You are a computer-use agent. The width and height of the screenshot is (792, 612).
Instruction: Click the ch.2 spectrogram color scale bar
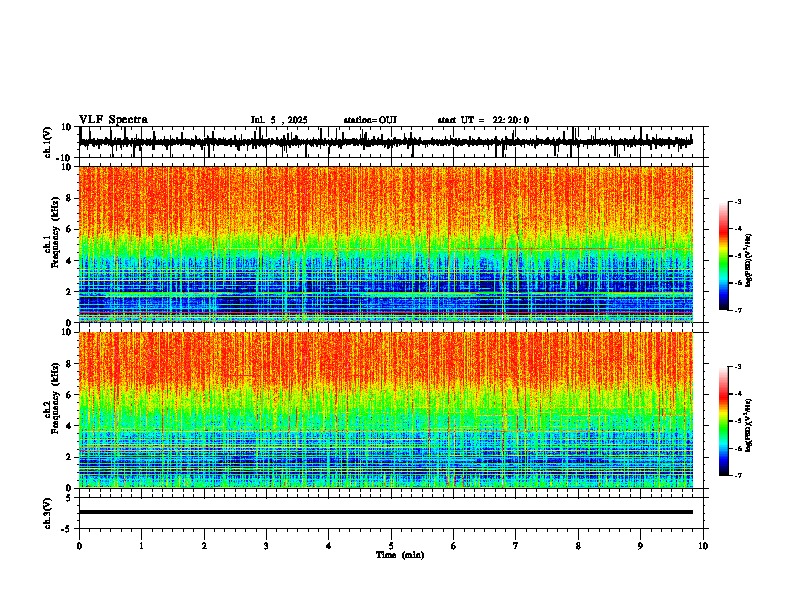click(x=723, y=421)
